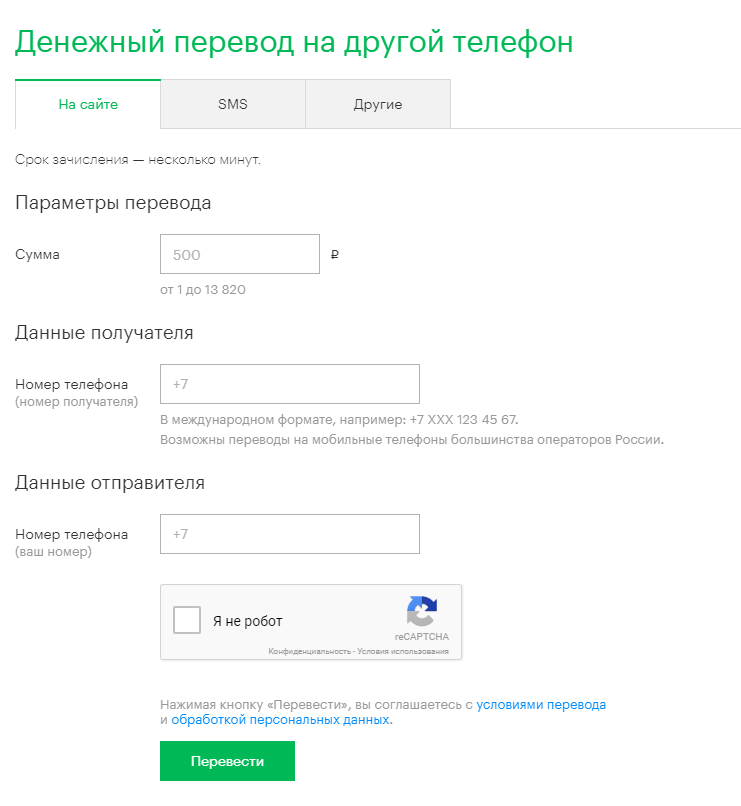Switch to the SMS tab
This screenshot has width=741, height=806.
coord(233,104)
